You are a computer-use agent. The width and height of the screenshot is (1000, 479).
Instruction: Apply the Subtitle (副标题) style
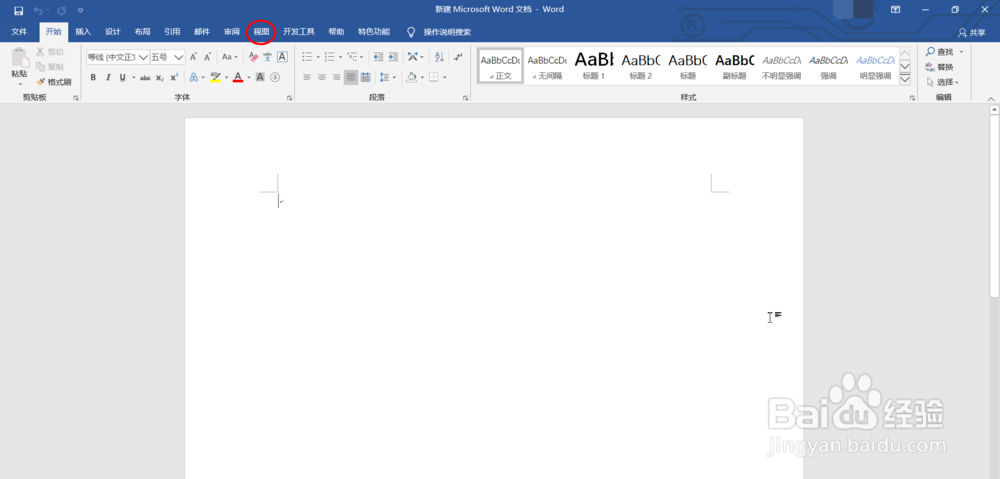tap(734, 66)
